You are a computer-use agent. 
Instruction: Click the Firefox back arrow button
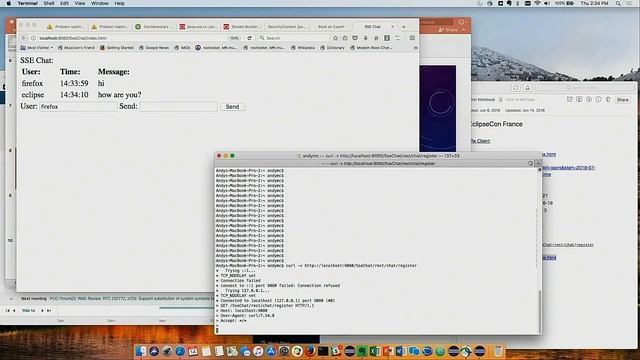click(x=24, y=38)
